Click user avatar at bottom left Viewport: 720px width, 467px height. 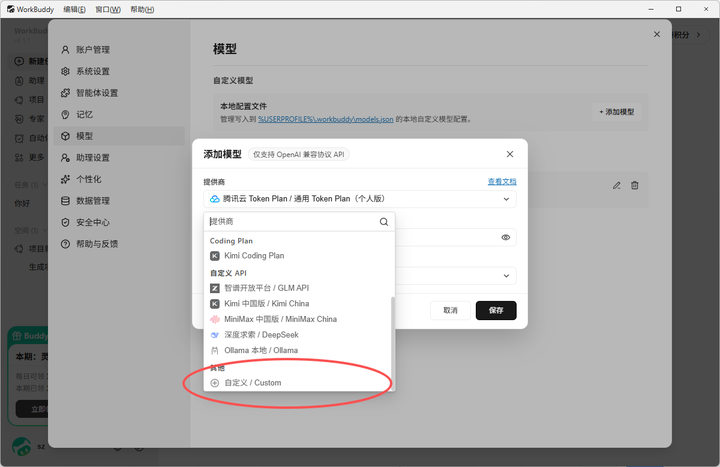[22, 446]
